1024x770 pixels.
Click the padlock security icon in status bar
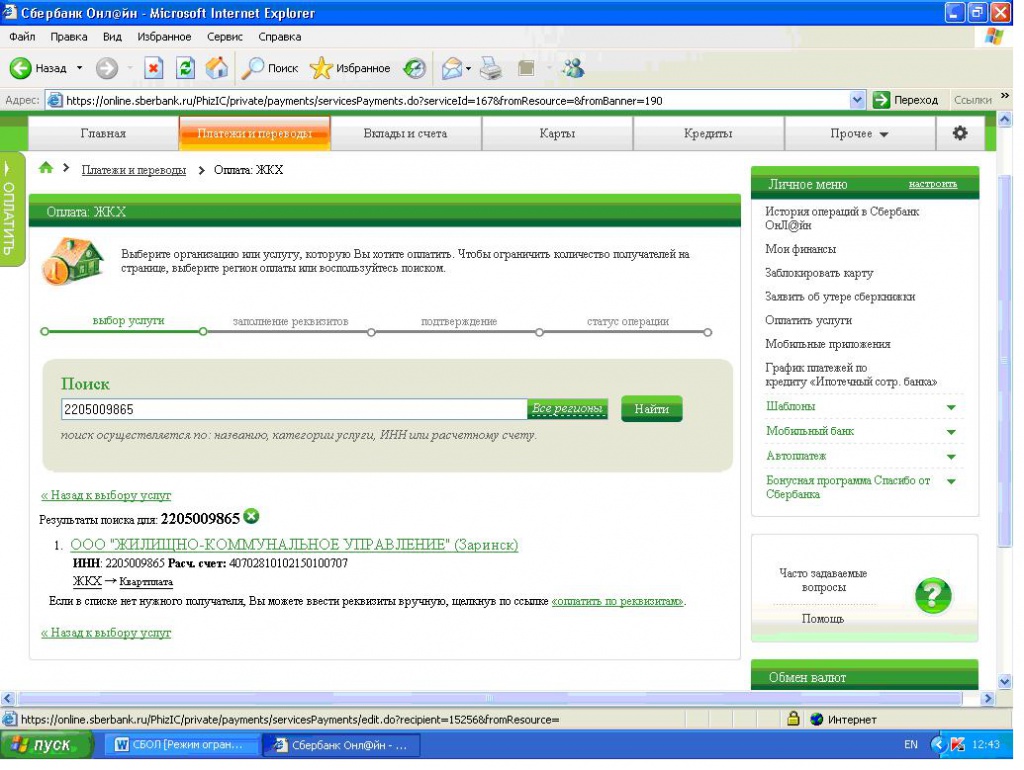click(793, 719)
